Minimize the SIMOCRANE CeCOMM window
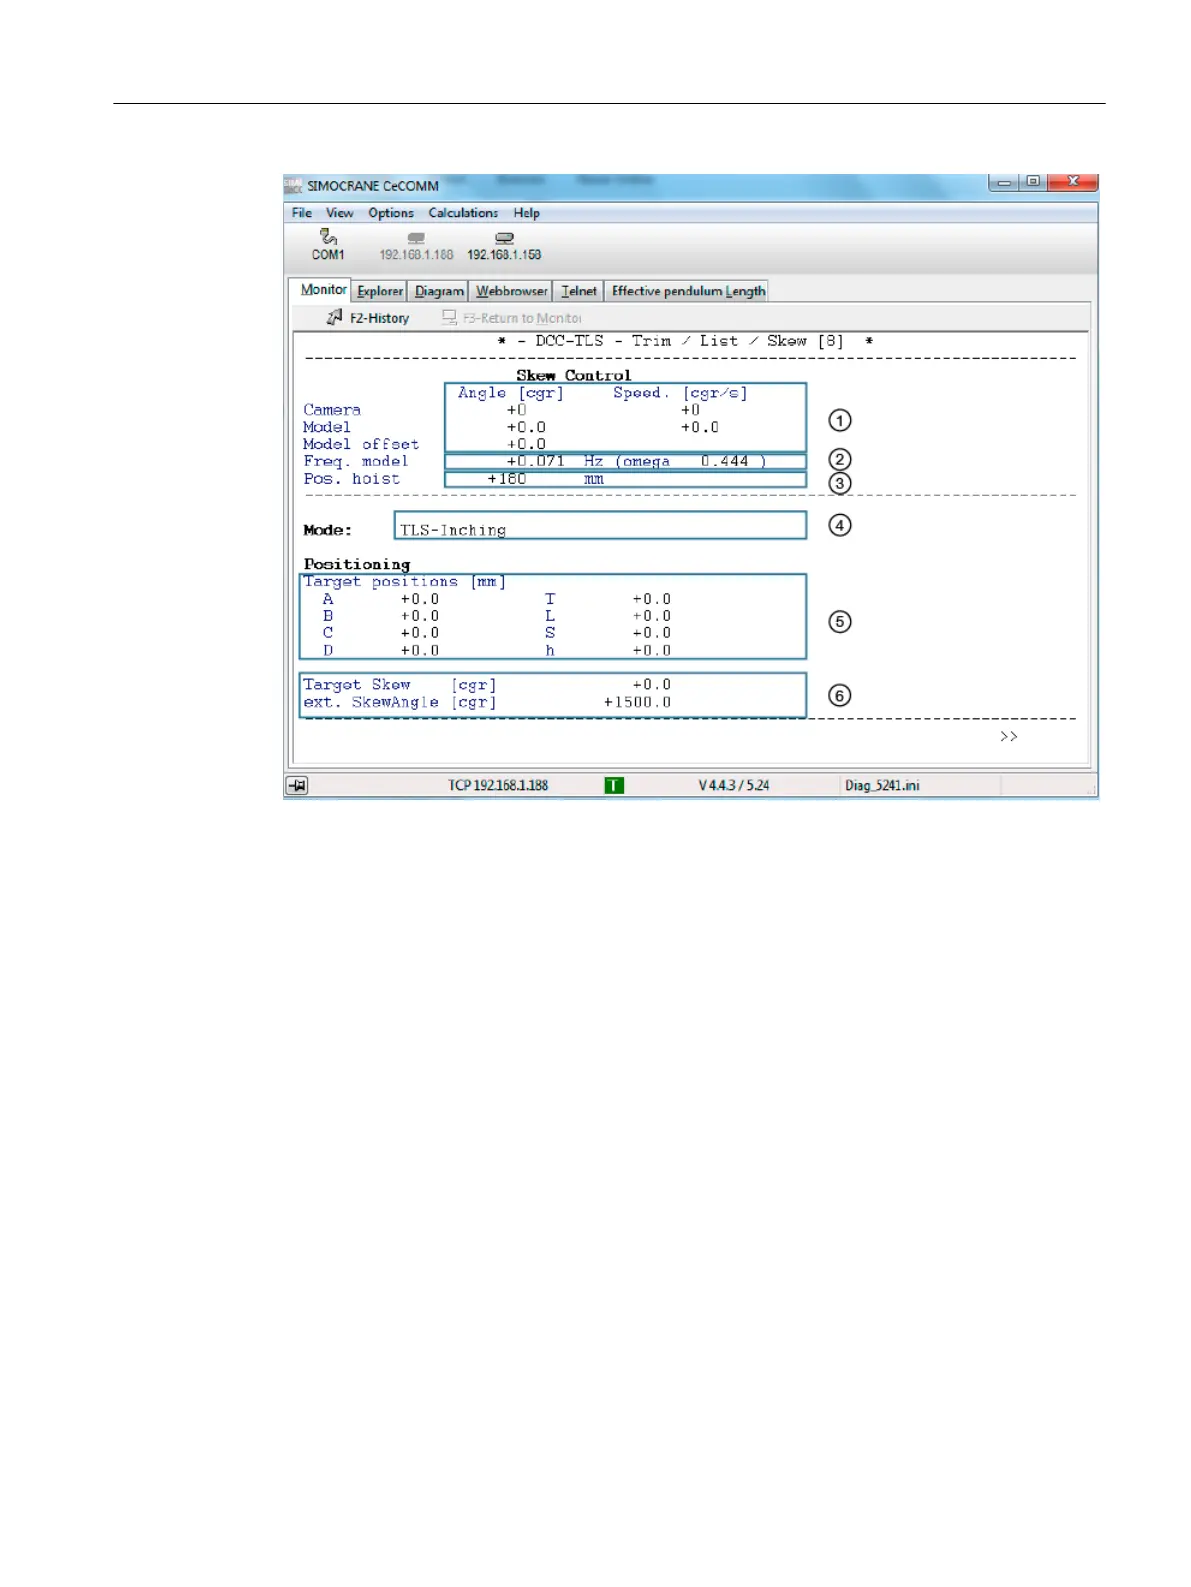The image size is (1191, 1587). click(1004, 182)
